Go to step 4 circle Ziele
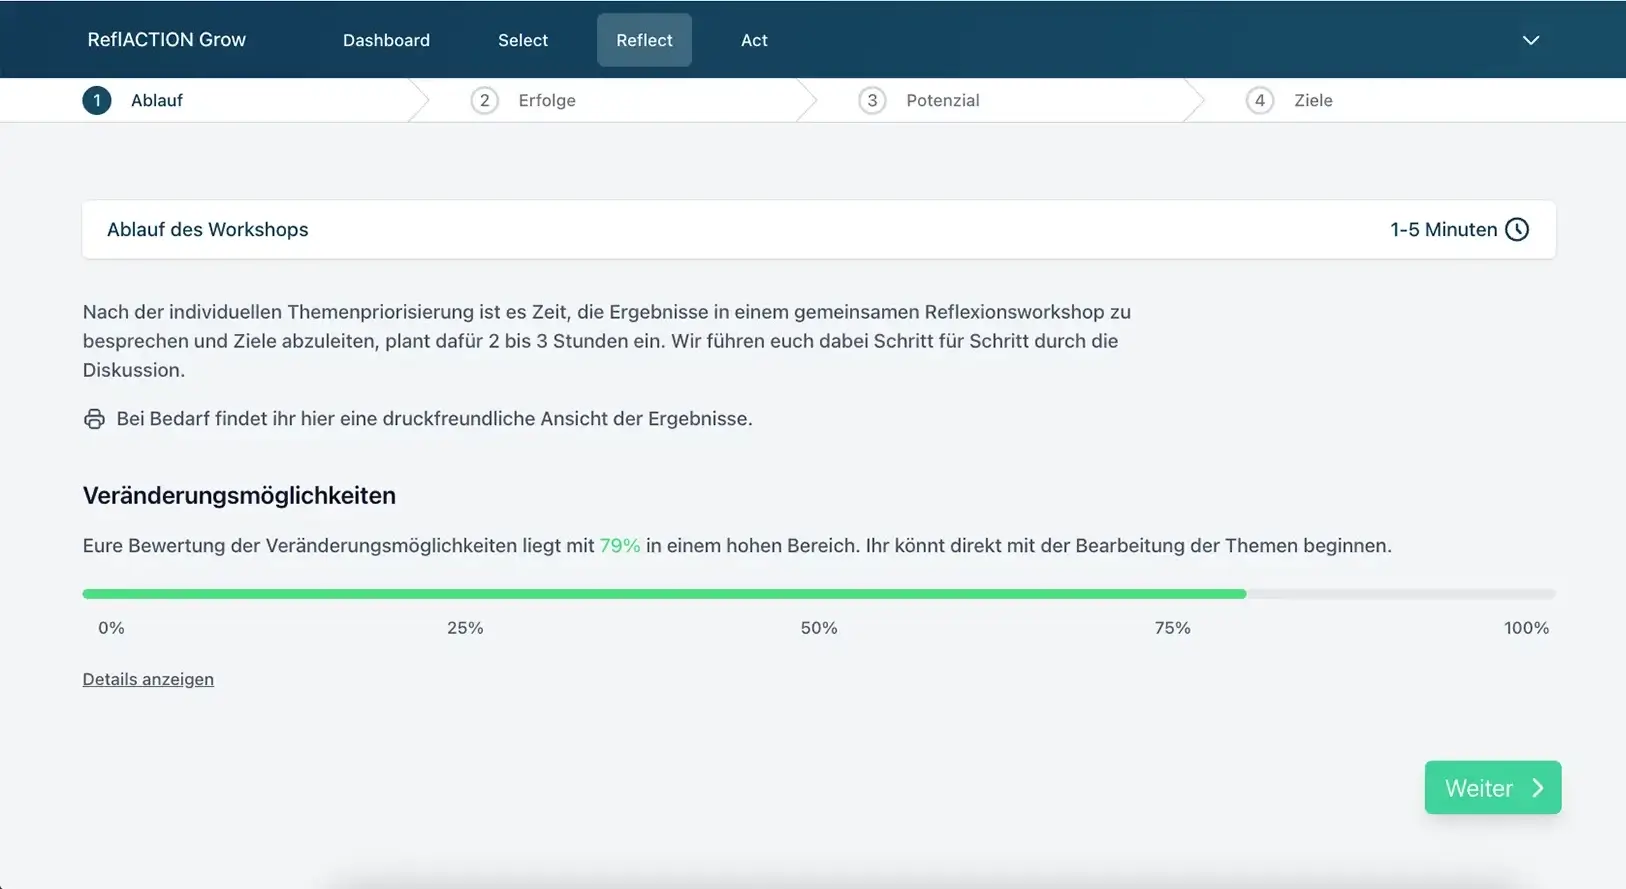The width and height of the screenshot is (1626, 889). [x=1259, y=101]
